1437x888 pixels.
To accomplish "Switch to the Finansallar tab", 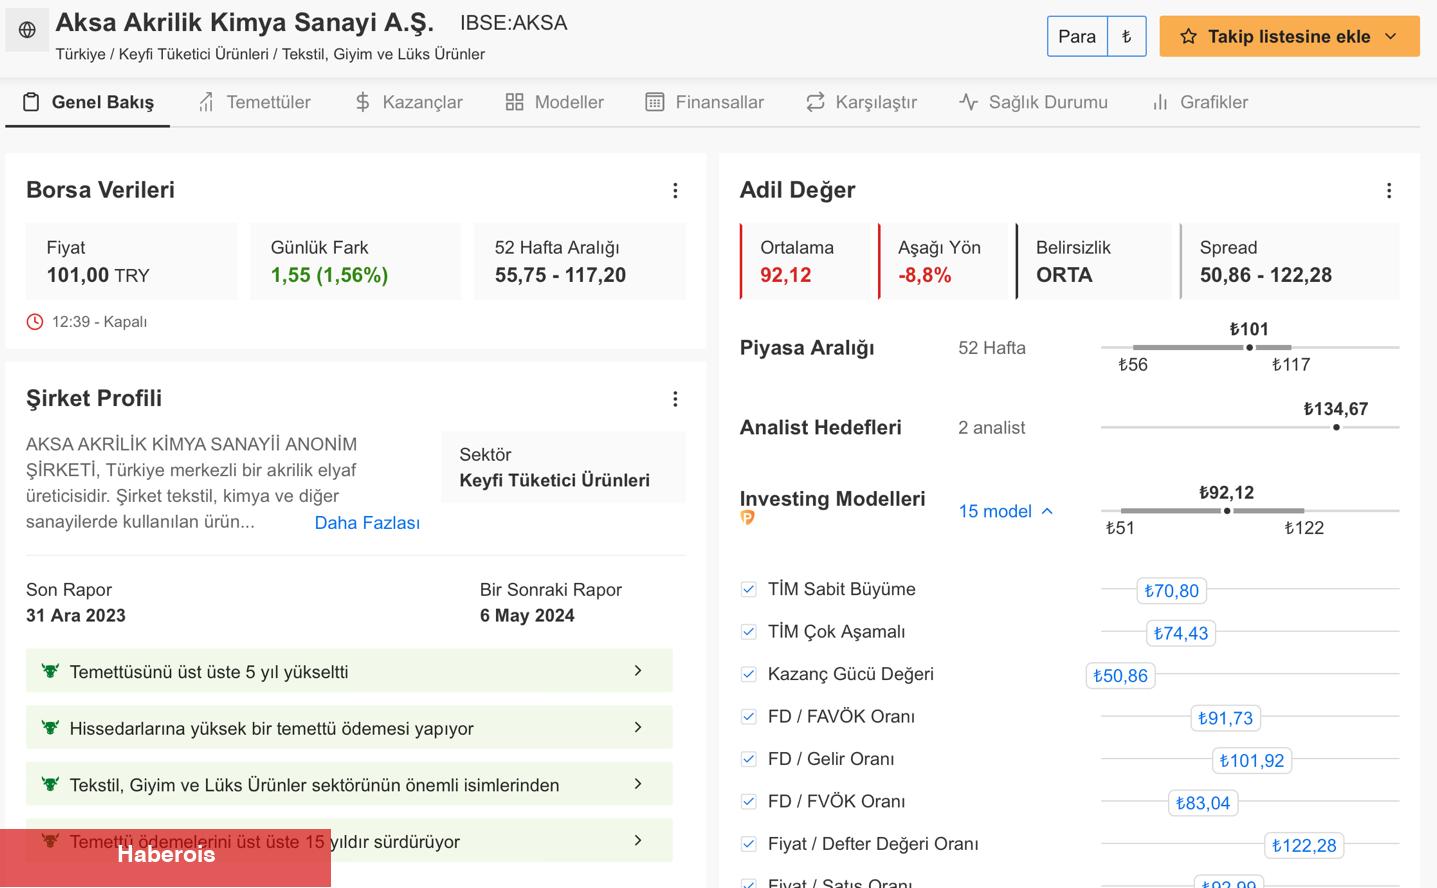I will (705, 102).
